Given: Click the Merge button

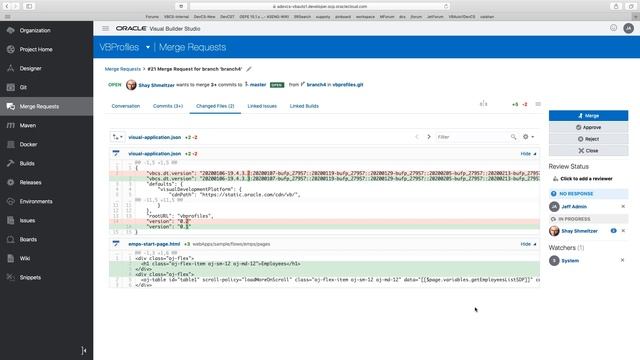Looking at the screenshot, I should [588, 116].
